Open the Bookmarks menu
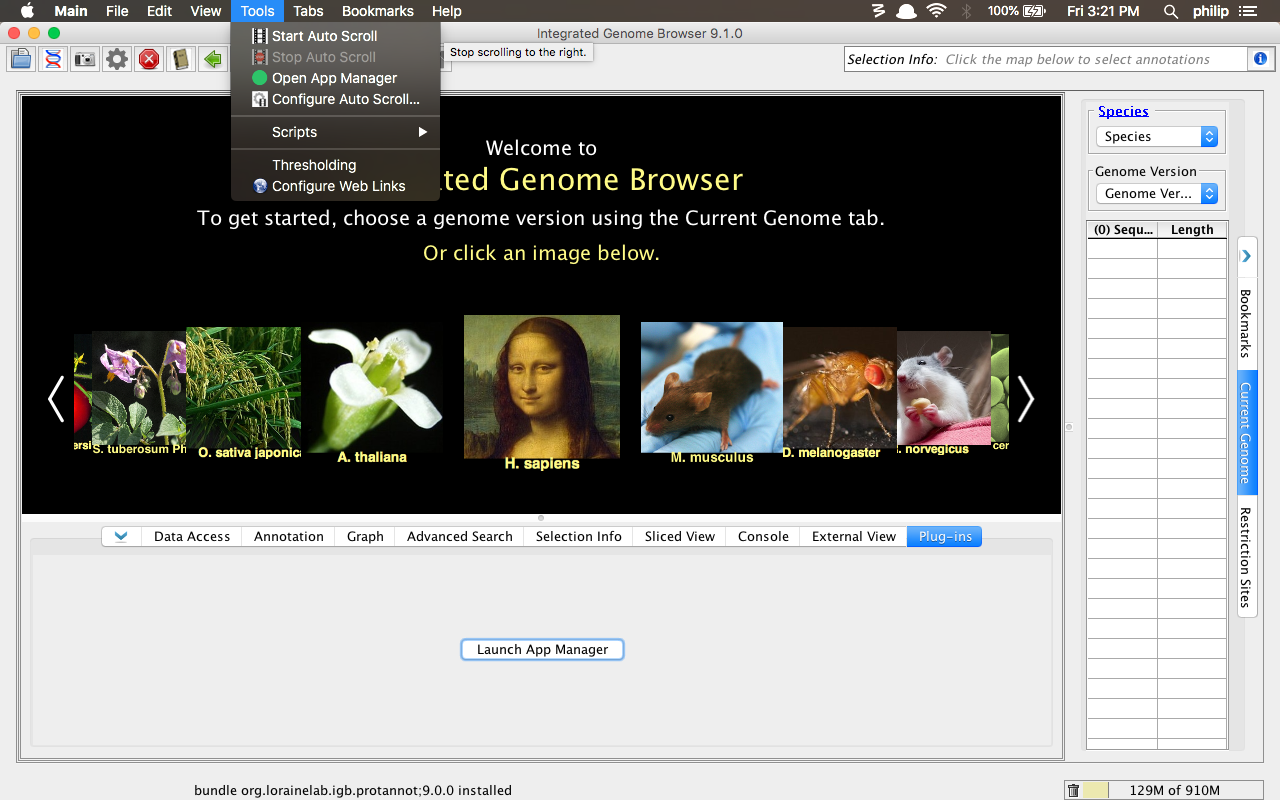The image size is (1280, 800). pyautogui.click(x=378, y=11)
